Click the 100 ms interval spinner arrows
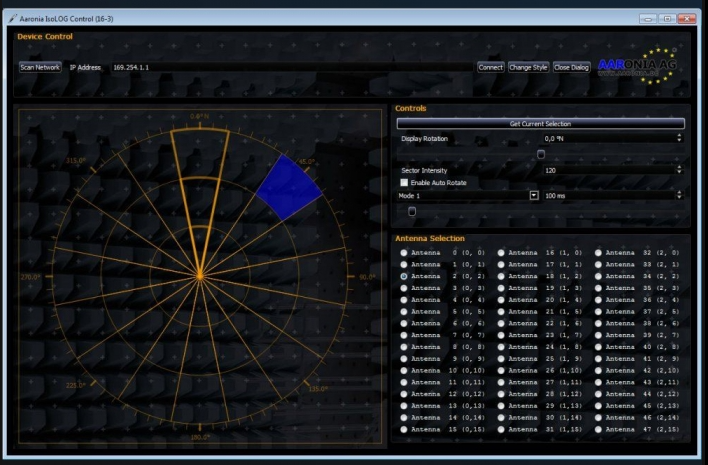708x465 pixels. (x=679, y=195)
